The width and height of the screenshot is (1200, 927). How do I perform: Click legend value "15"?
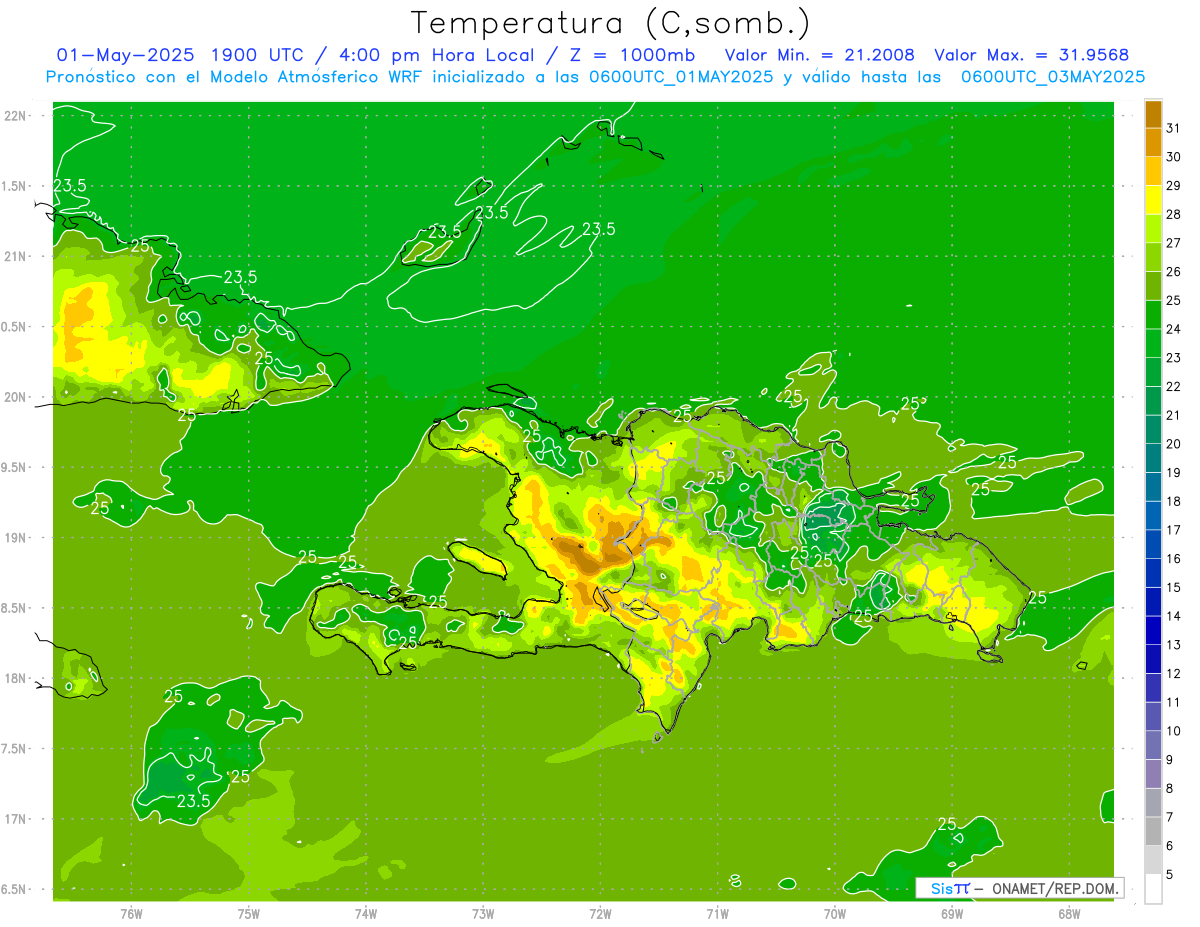1172,588
